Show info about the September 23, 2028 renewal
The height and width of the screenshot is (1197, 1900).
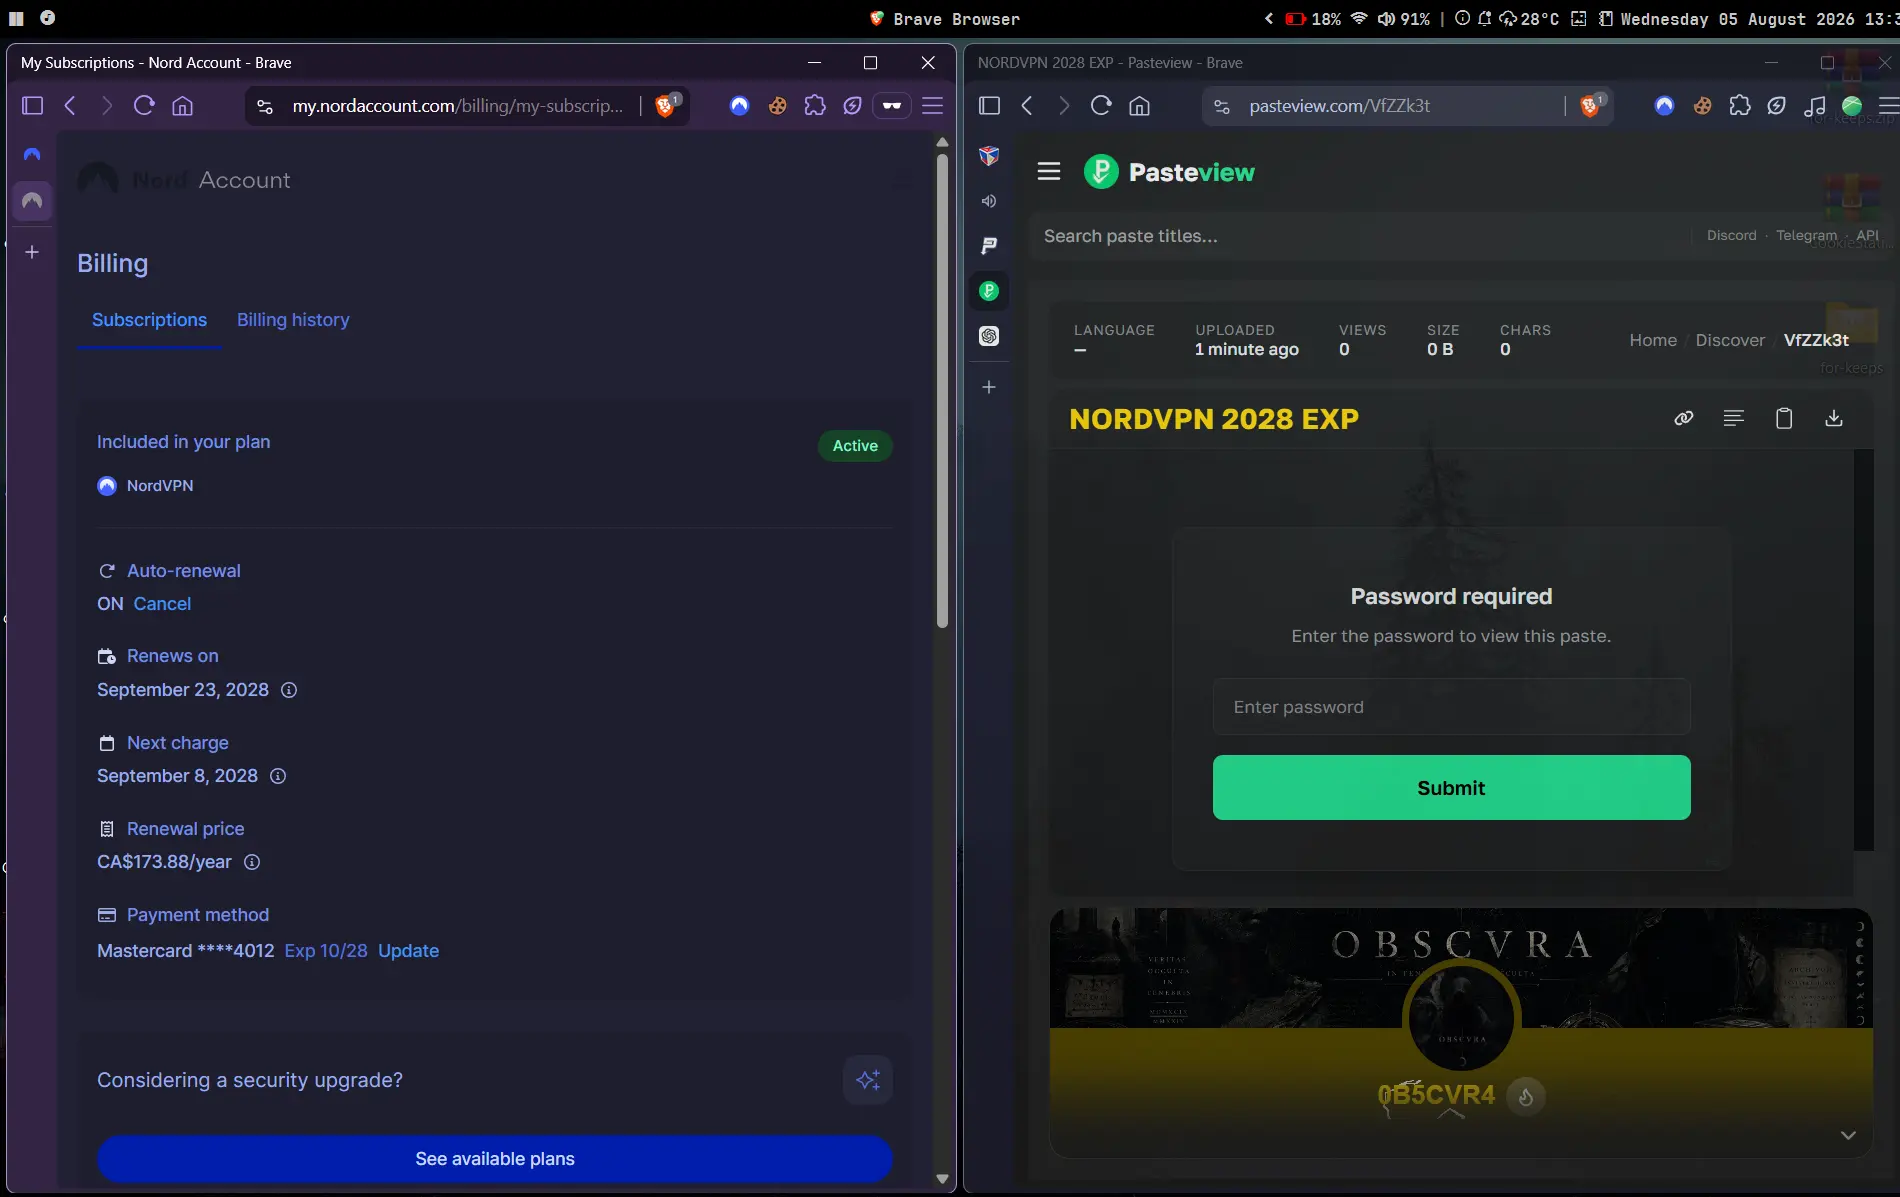click(289, 690)
